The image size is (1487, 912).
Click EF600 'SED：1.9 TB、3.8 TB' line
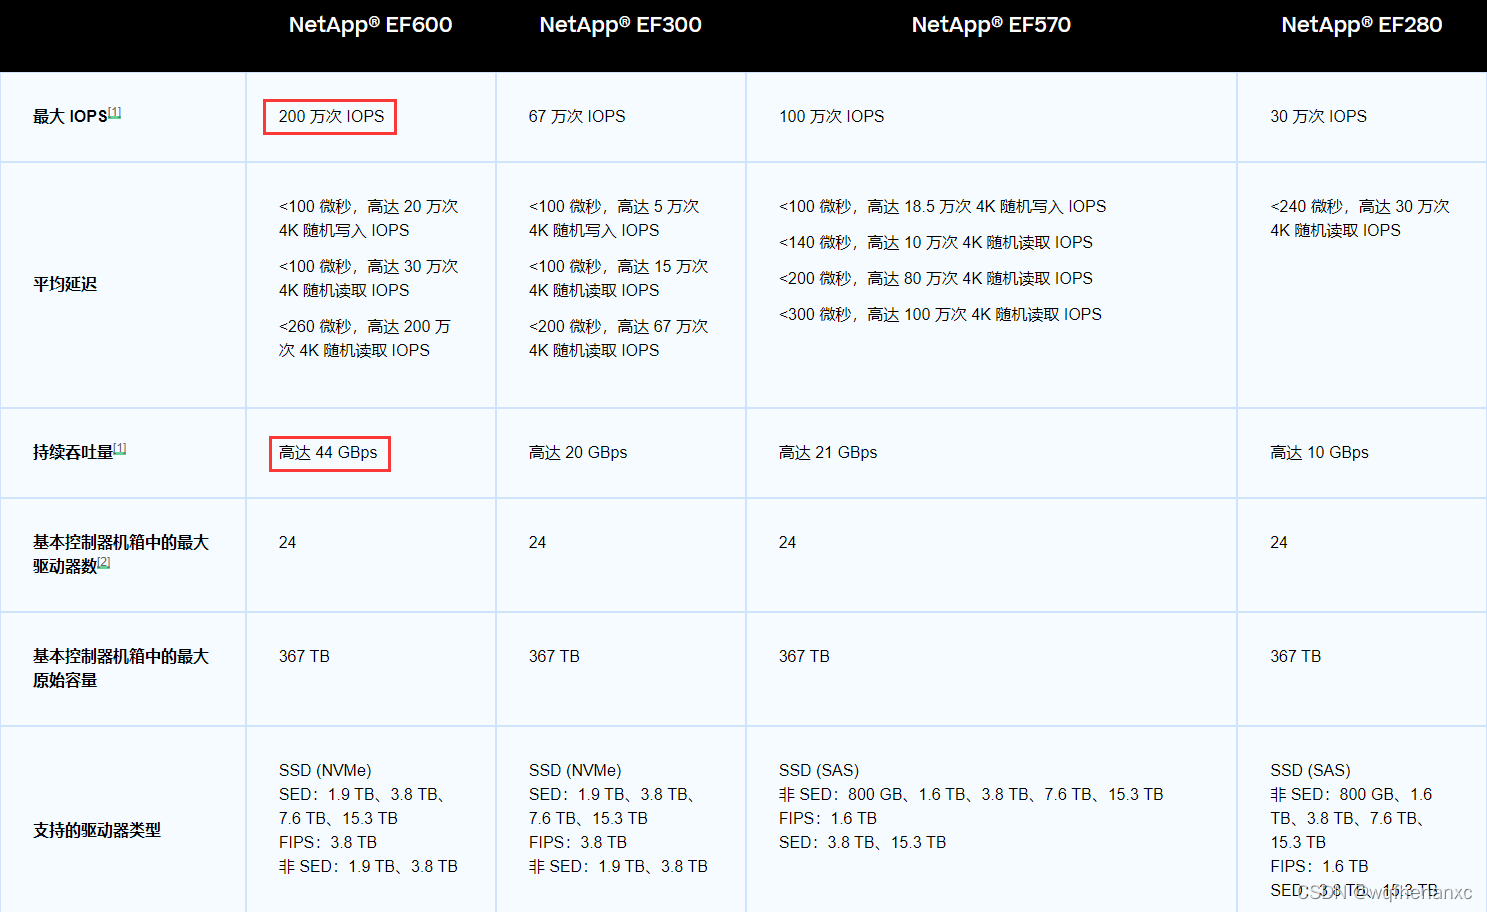pos(362,807)
